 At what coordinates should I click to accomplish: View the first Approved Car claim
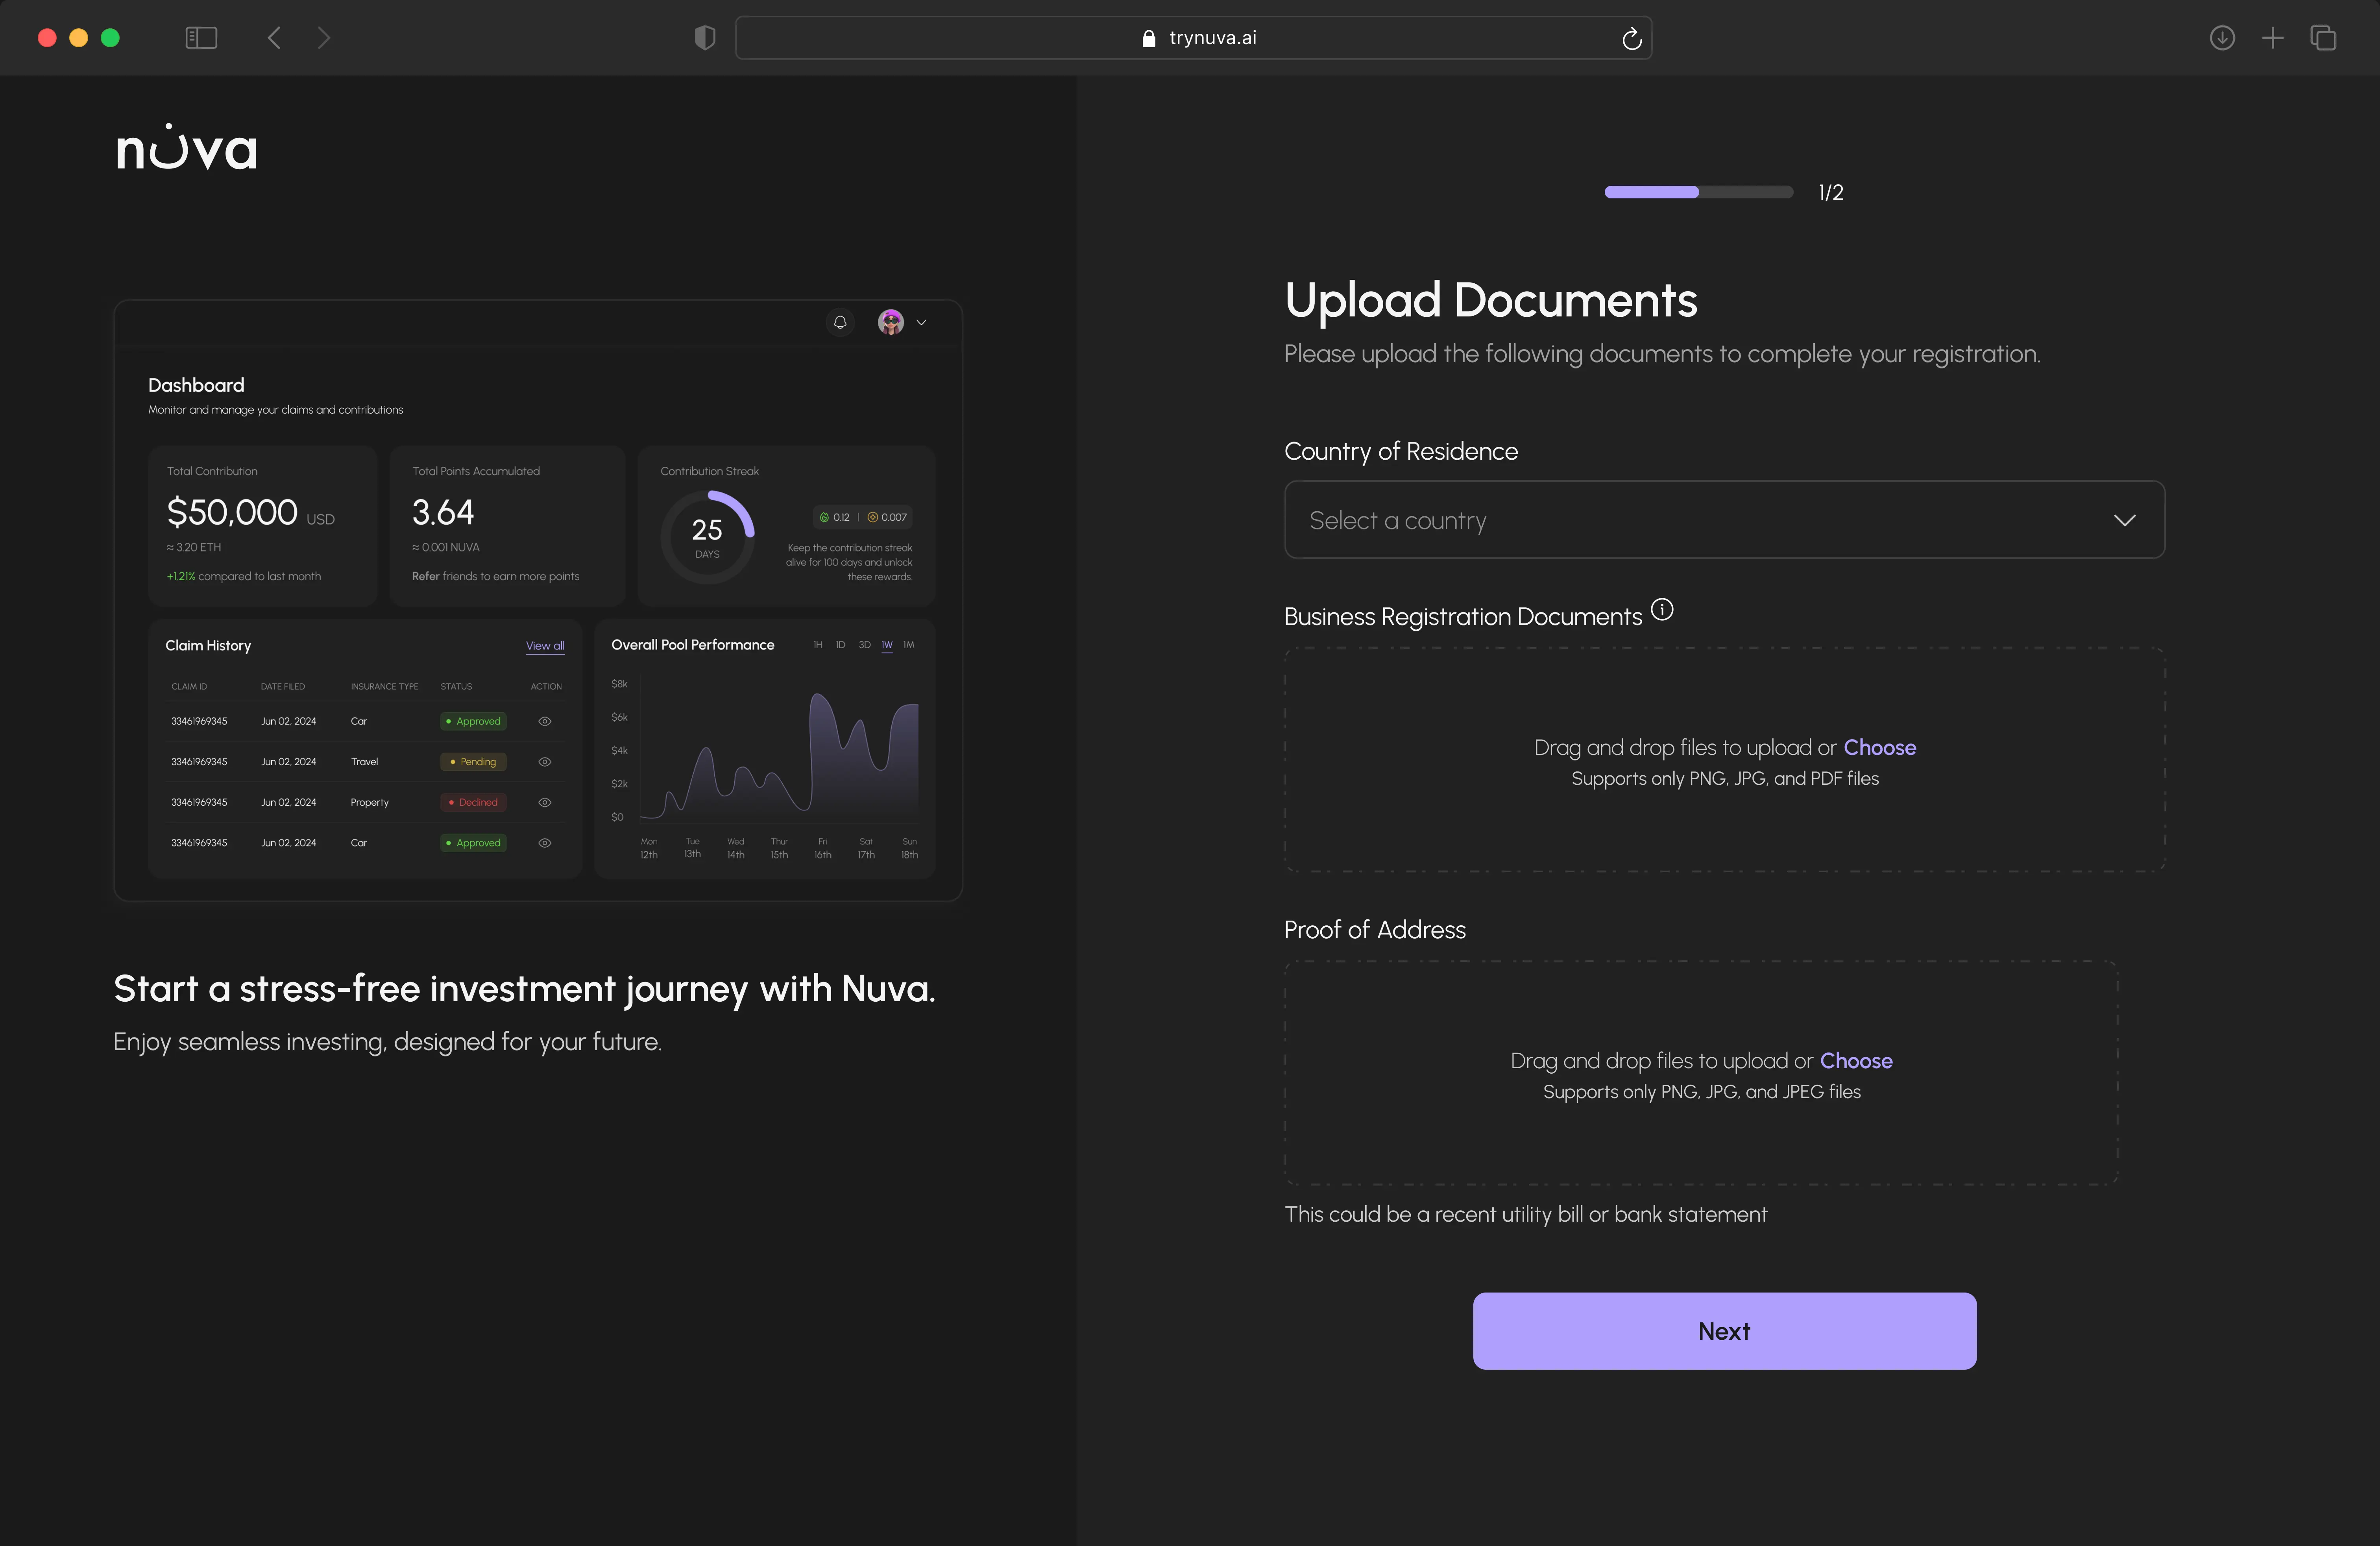point(545,721)
